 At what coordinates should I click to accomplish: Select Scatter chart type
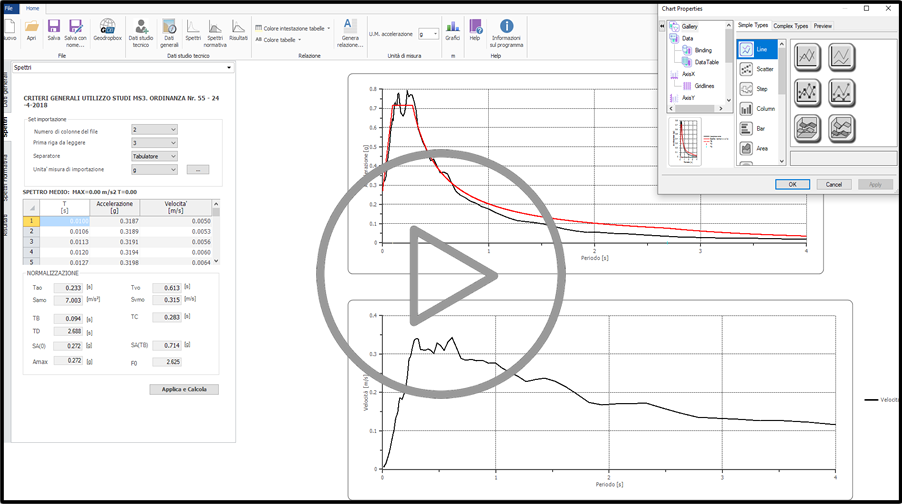[757, 69]
